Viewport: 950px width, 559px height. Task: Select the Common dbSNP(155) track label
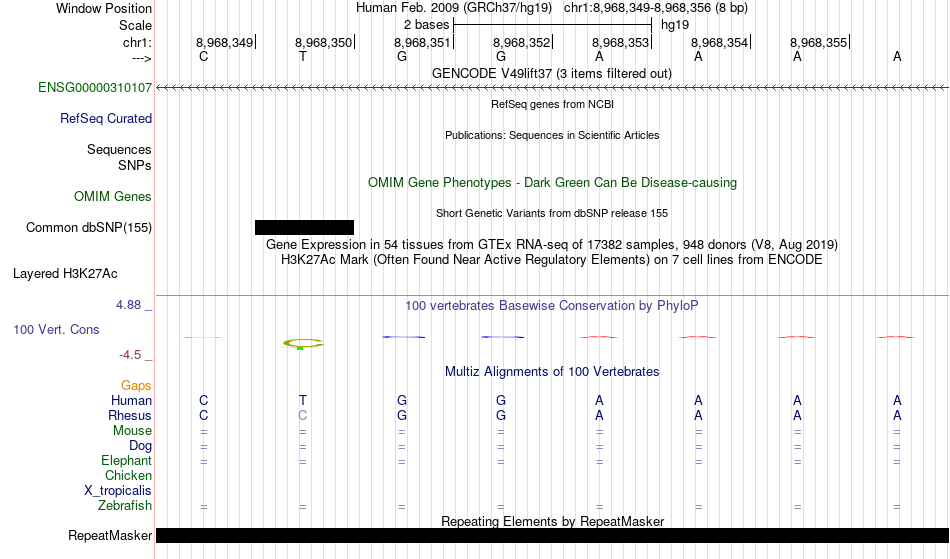coord(89,228)
